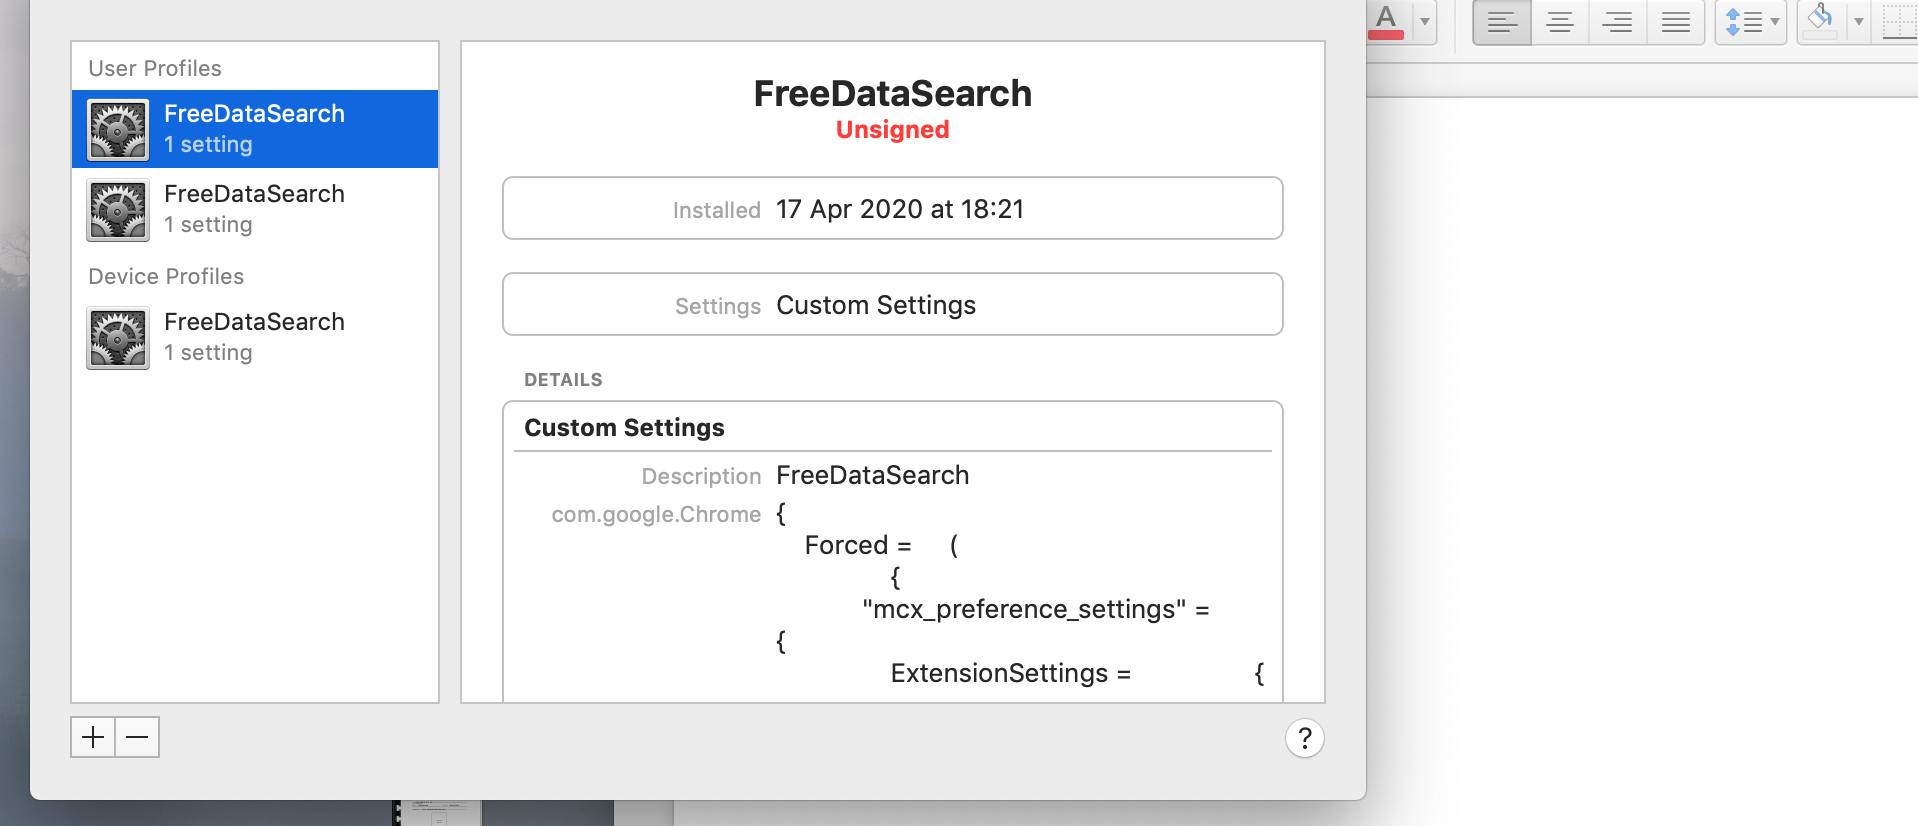
Task: Align text left in the toolbar
Action: point(1502,22)
